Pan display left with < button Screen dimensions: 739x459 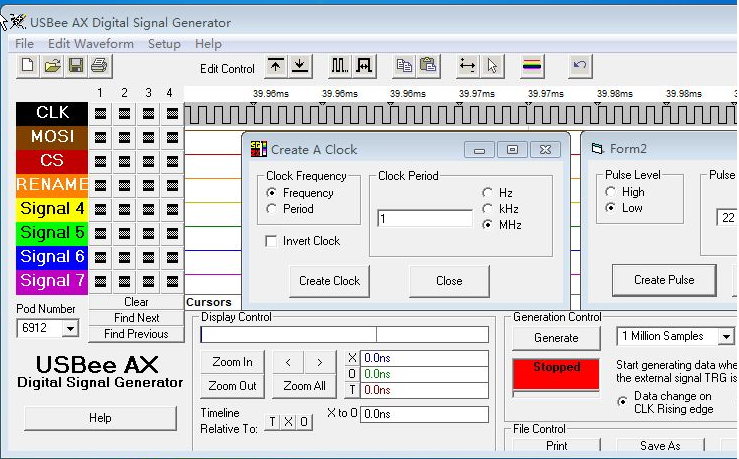point(288,362)
